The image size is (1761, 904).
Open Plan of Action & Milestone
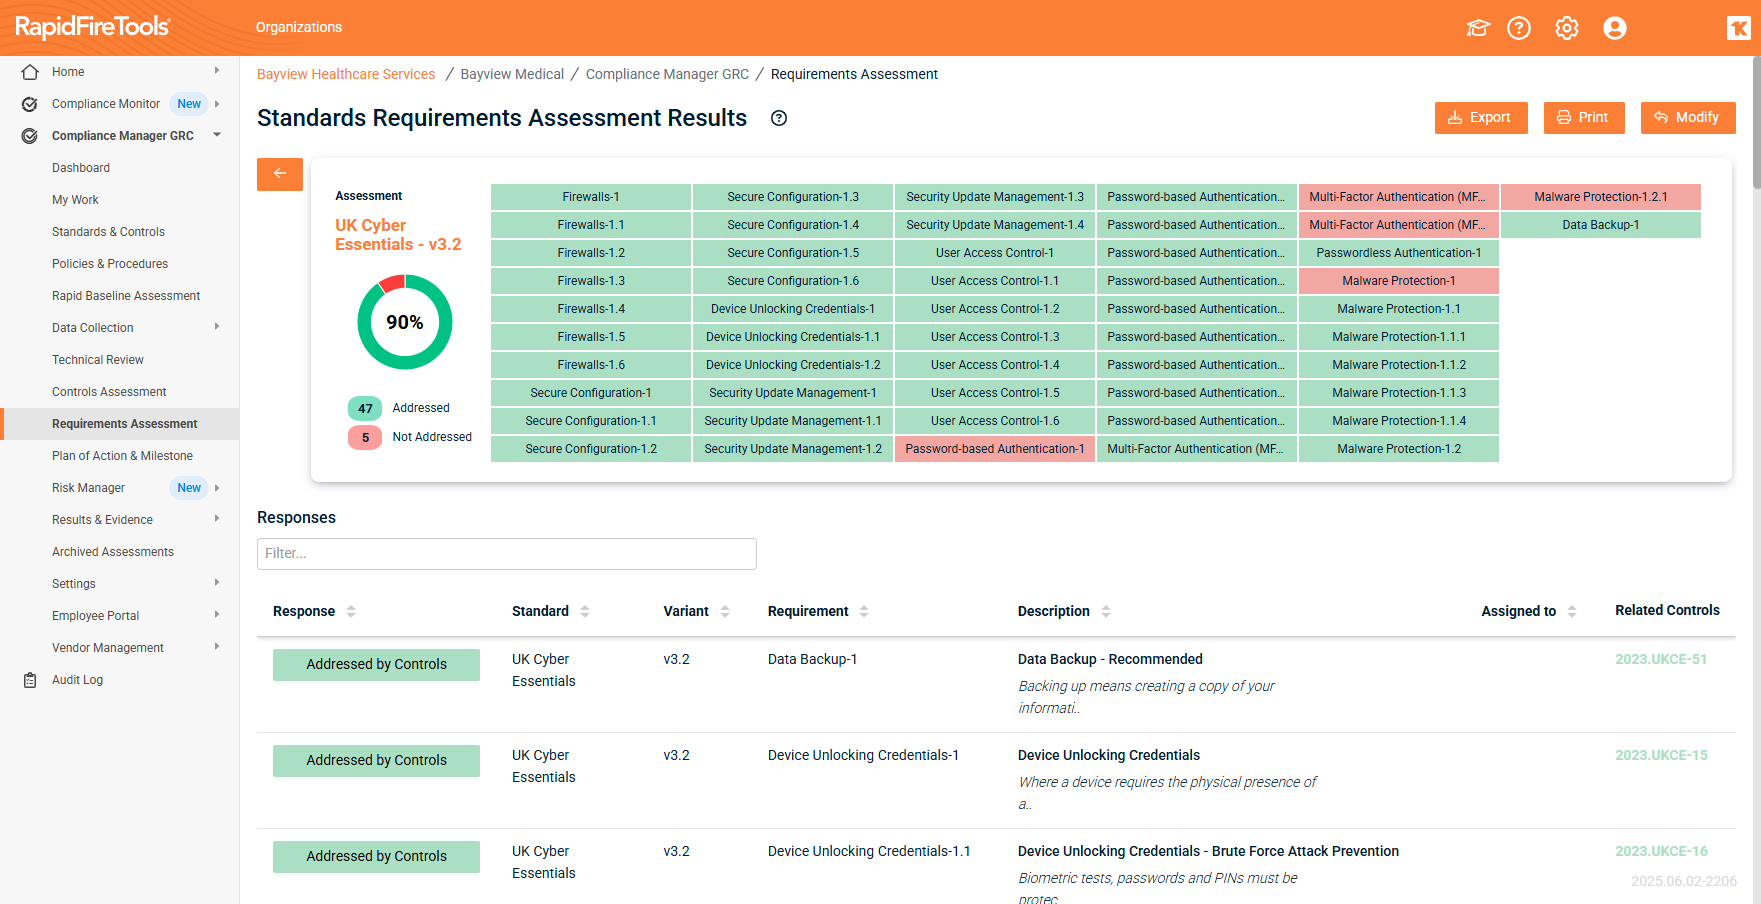coord(122,456)
